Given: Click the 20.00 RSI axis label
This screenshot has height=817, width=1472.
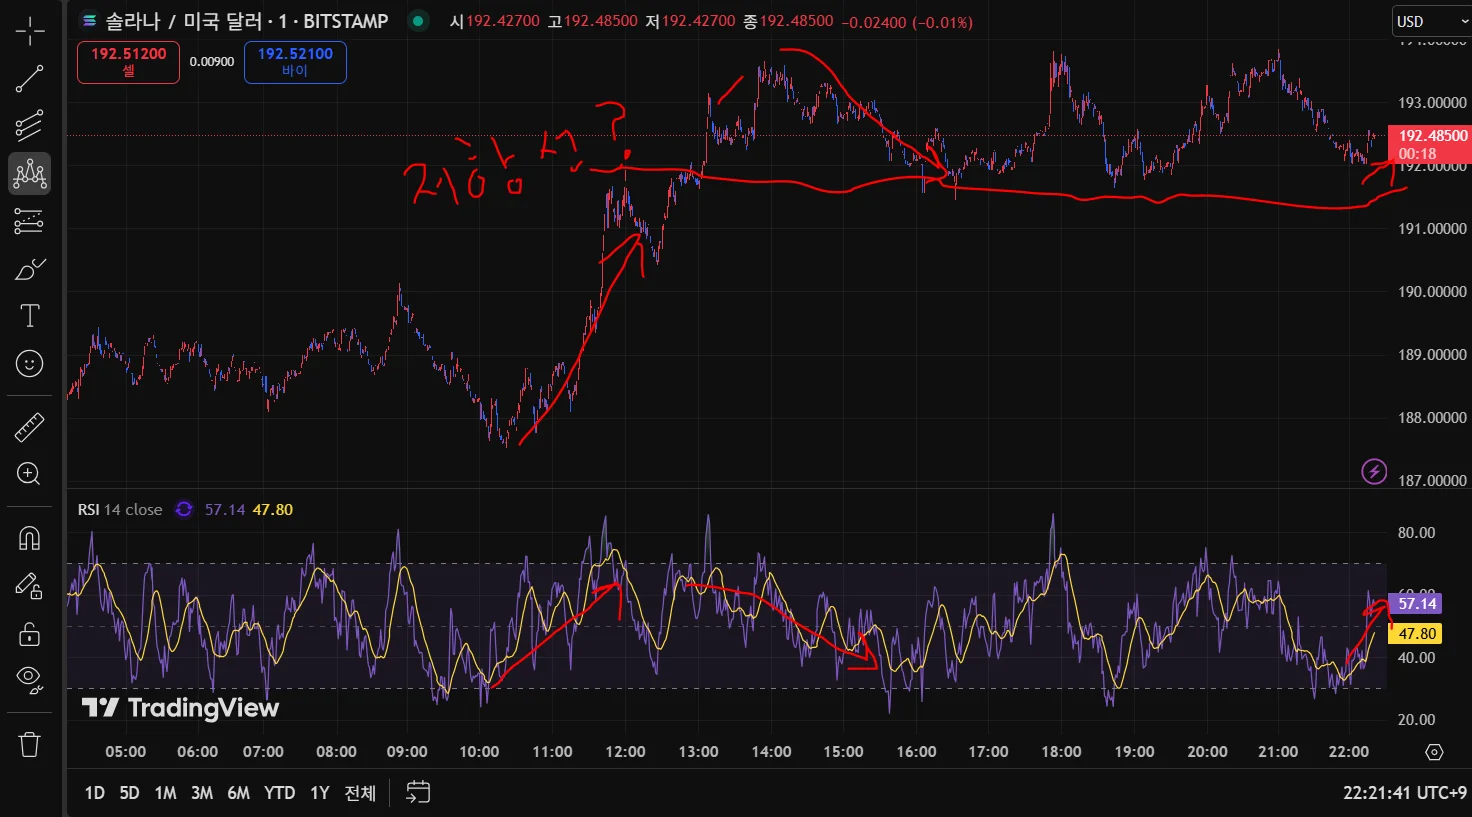Looking at the screenshot, I should coord(1416,720).
